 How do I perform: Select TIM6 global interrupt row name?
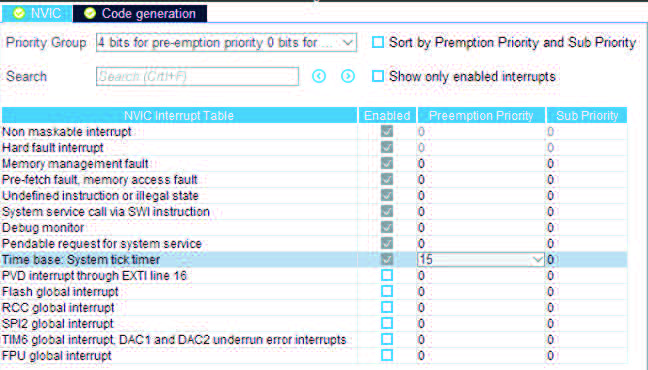coord(174,339)
